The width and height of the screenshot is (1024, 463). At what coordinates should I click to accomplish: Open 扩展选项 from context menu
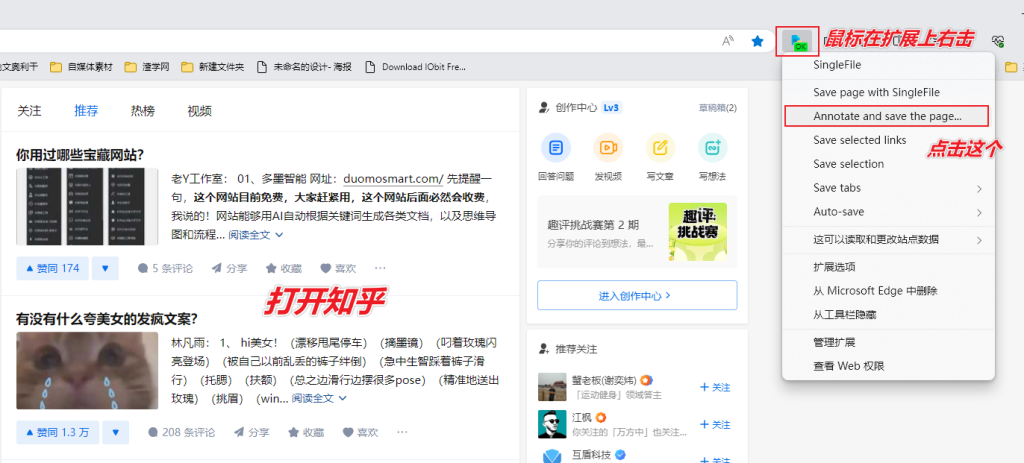pyautogui.click(x=888, y=267)
